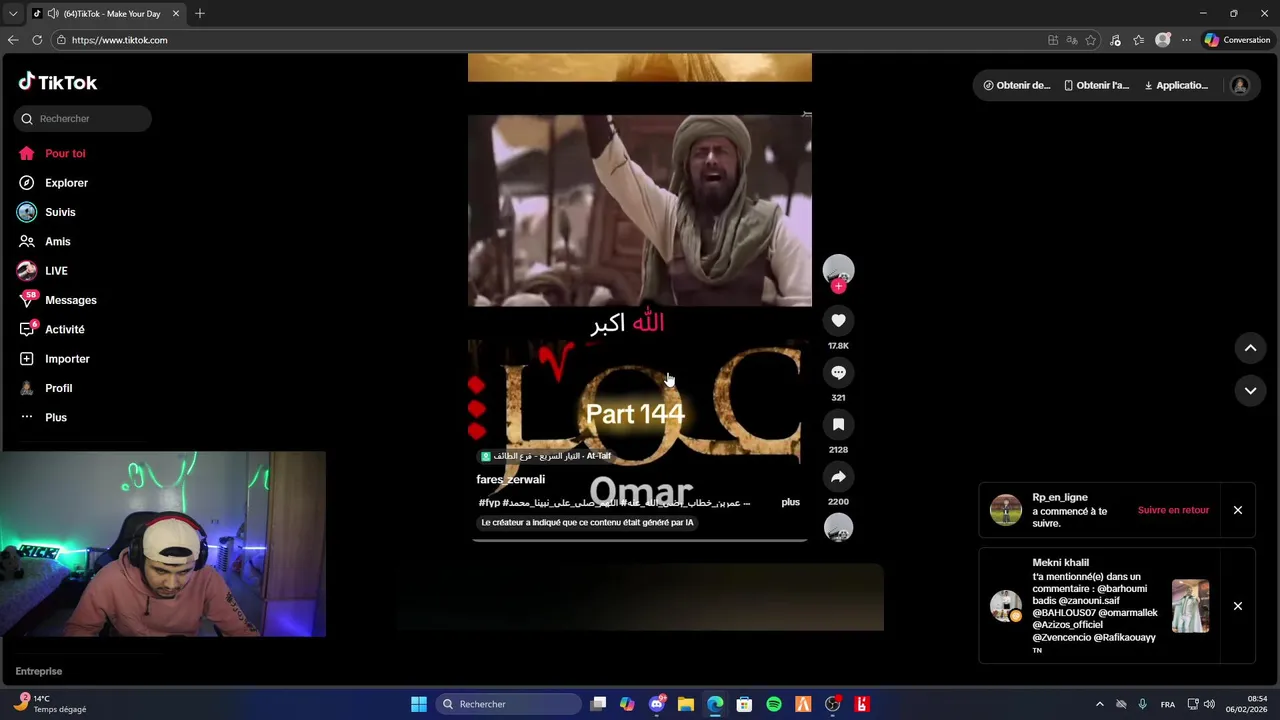
Task: Follow creator via red plus badge
Action: (838, 286)
